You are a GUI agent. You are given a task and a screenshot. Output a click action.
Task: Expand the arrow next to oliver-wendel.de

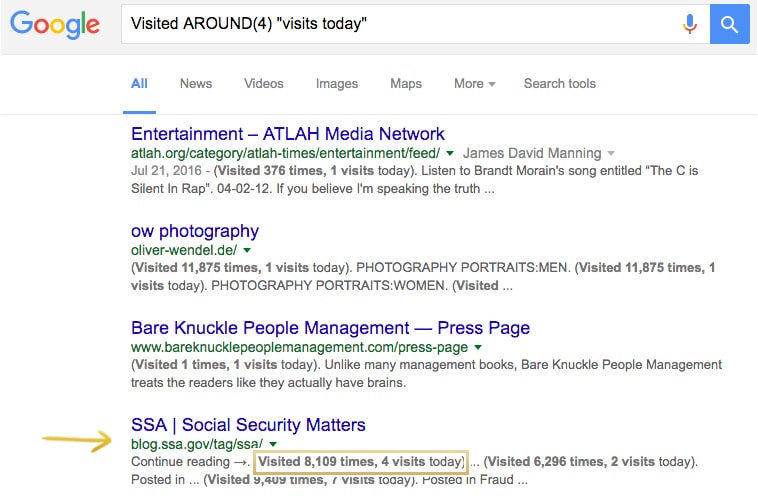(247, 250)
